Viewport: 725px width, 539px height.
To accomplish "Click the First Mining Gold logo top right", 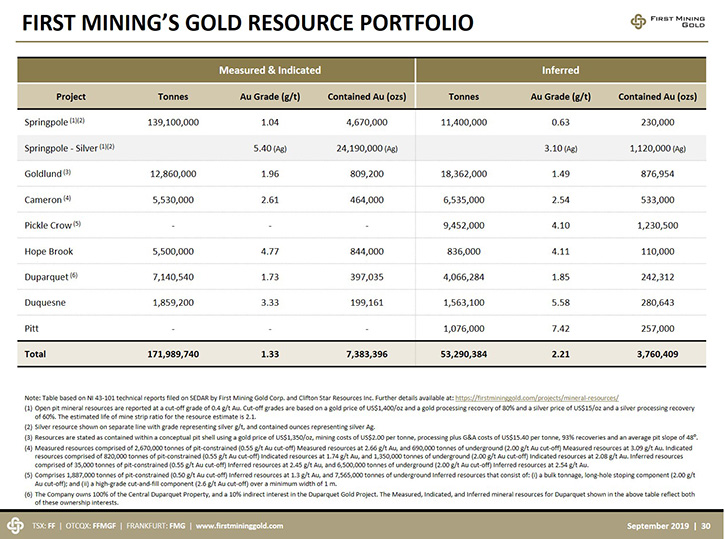I will tap(668, 21).
